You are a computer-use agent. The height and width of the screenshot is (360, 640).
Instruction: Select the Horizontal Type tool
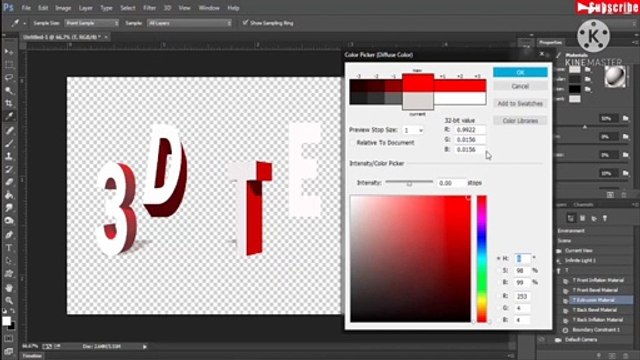(9, 248)
